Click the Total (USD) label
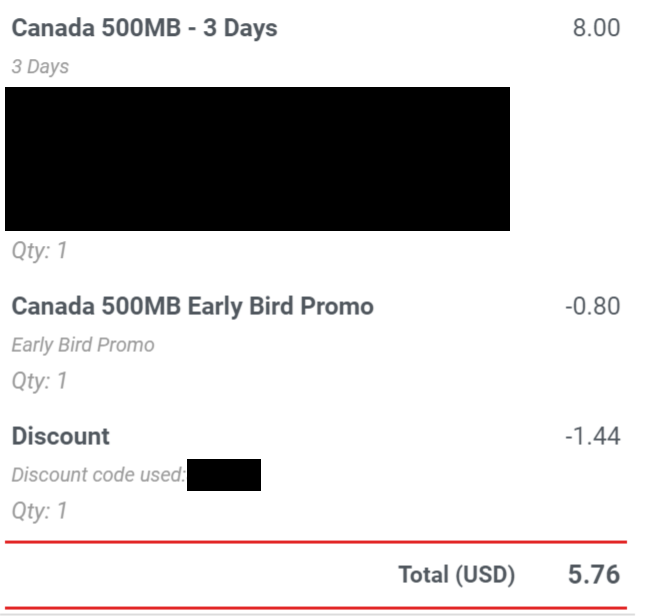This screenshot has height=616, width=657. coord(456,575)
